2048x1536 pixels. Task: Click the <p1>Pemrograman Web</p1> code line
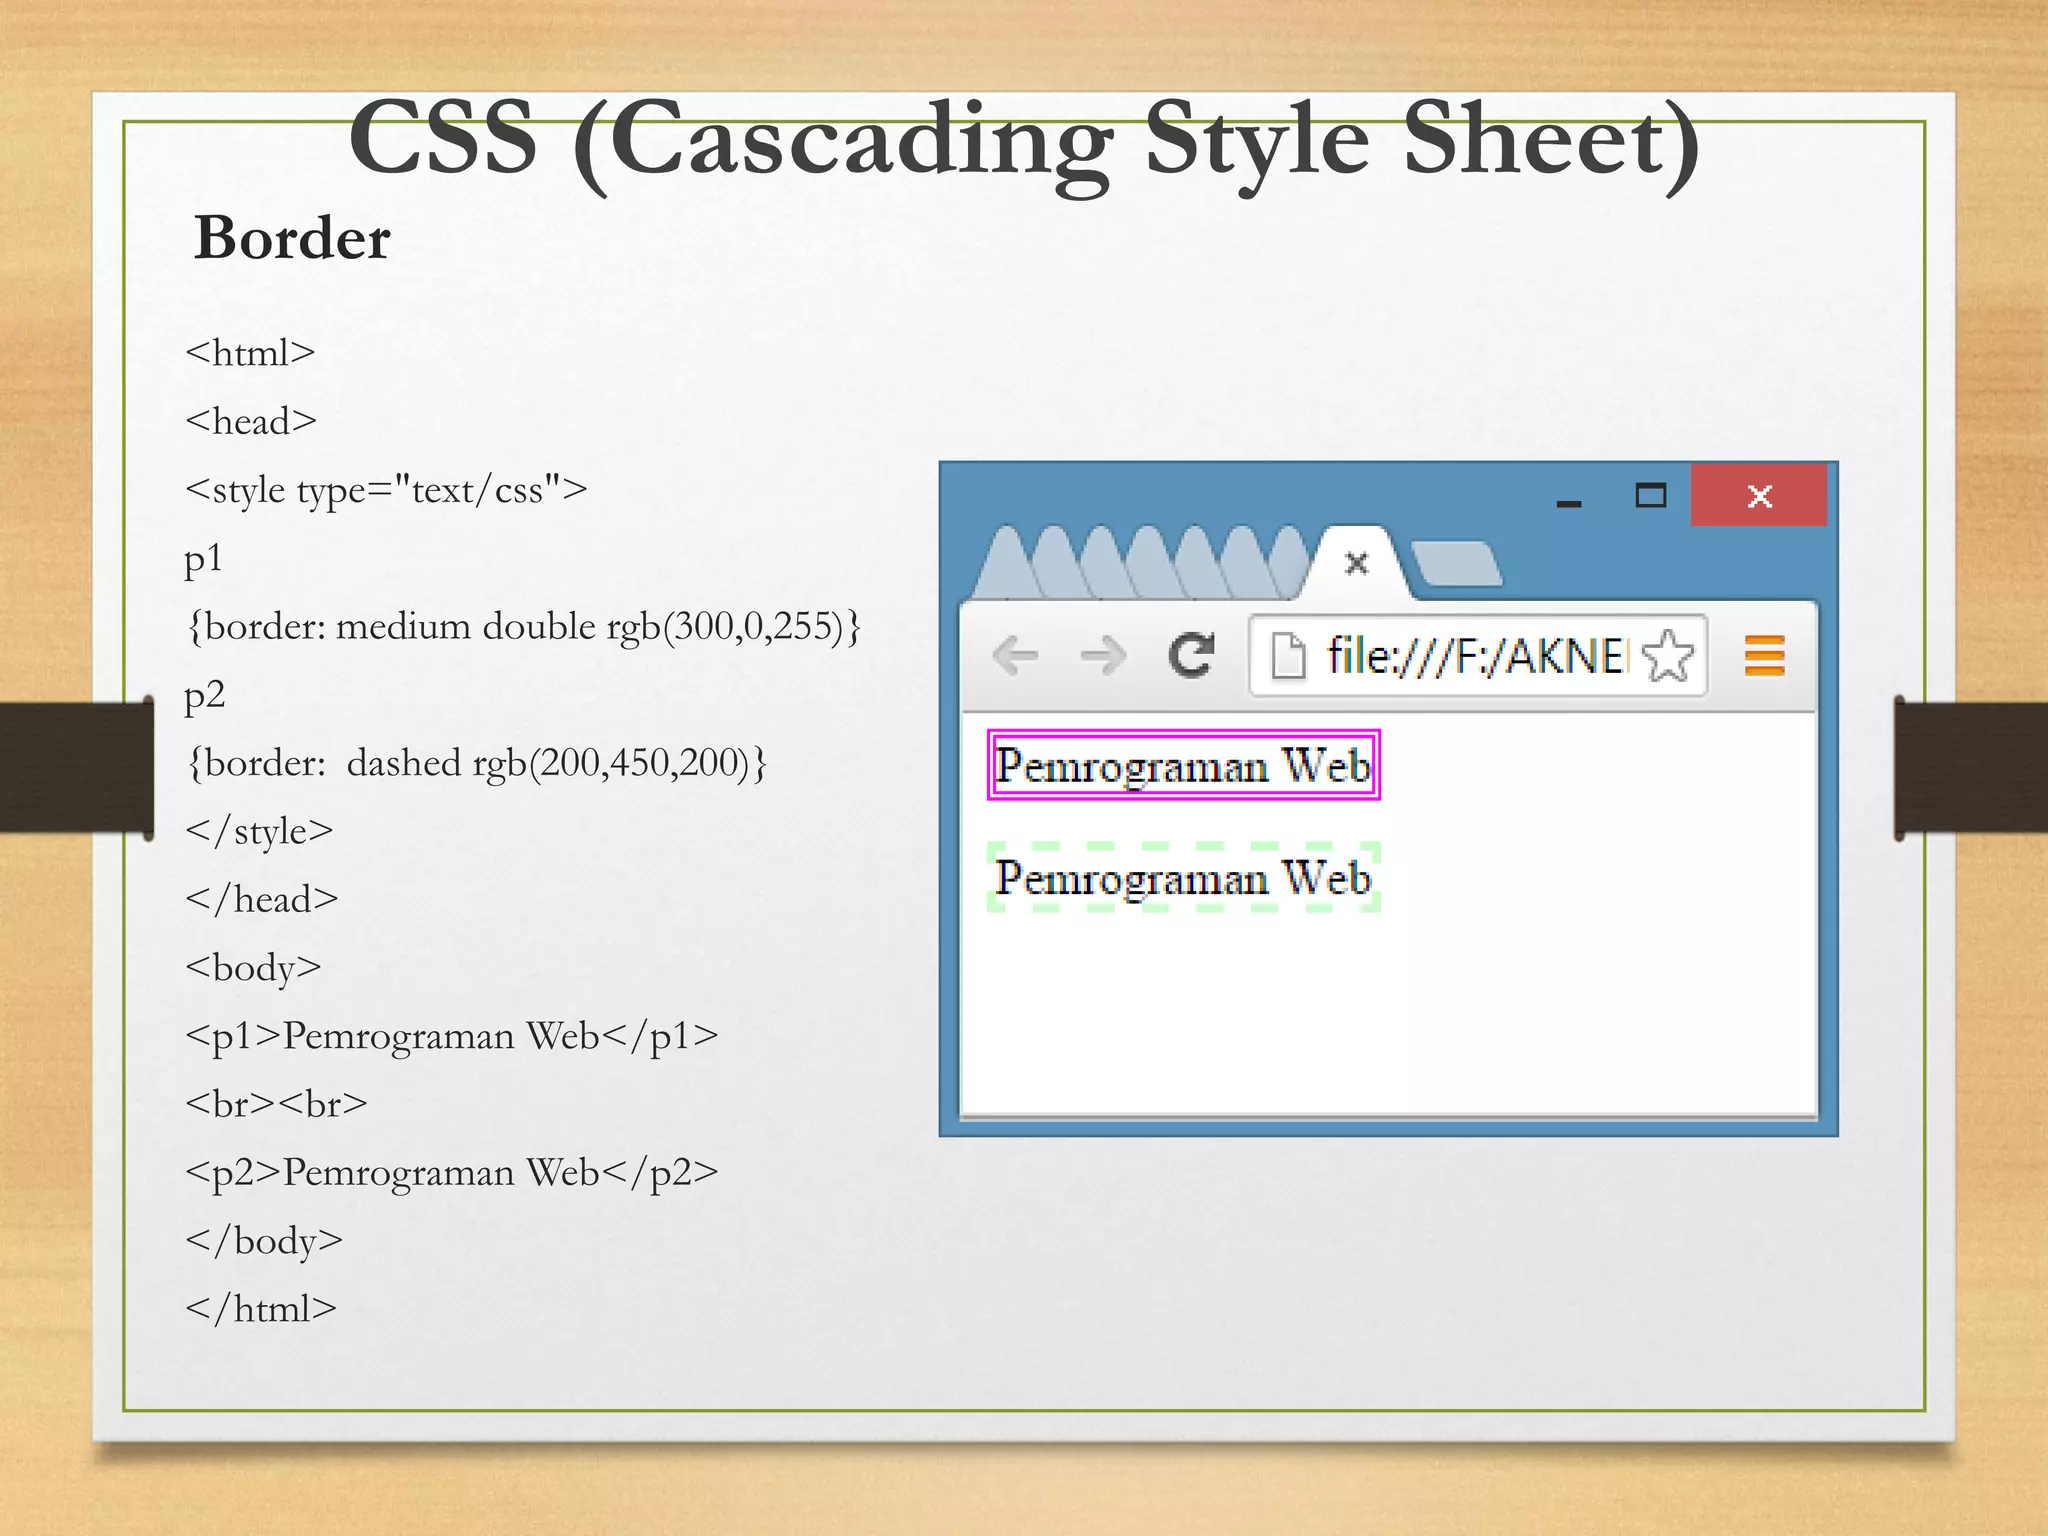(452, 1037)
